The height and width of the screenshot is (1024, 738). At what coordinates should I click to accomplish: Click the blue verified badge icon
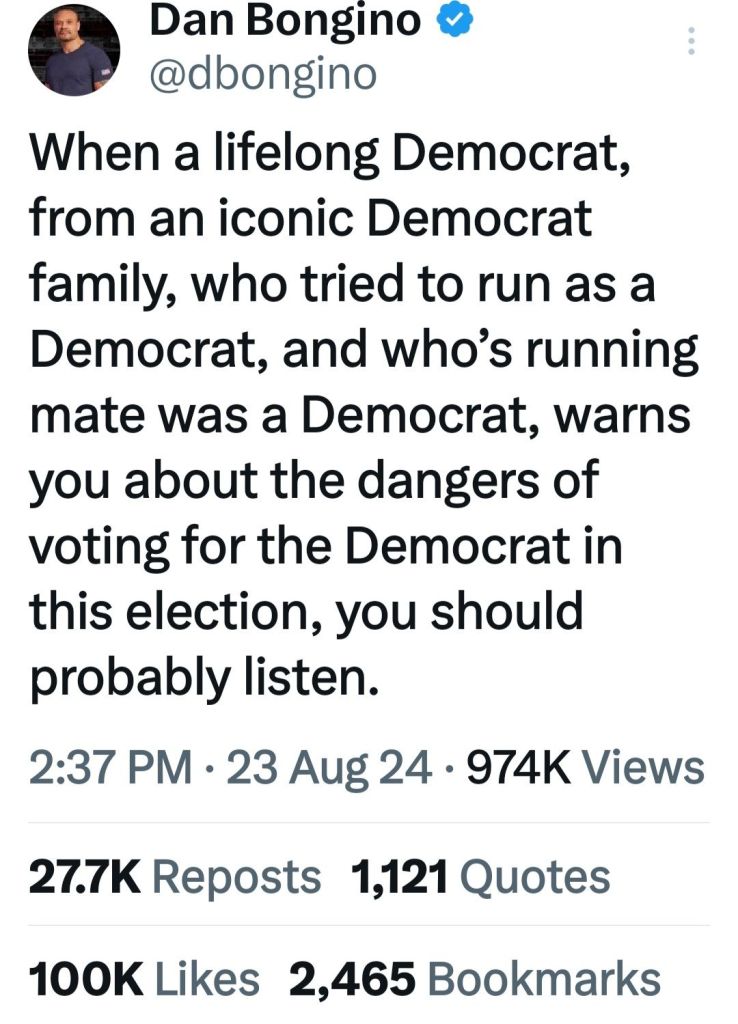click(x=446, y=18)
